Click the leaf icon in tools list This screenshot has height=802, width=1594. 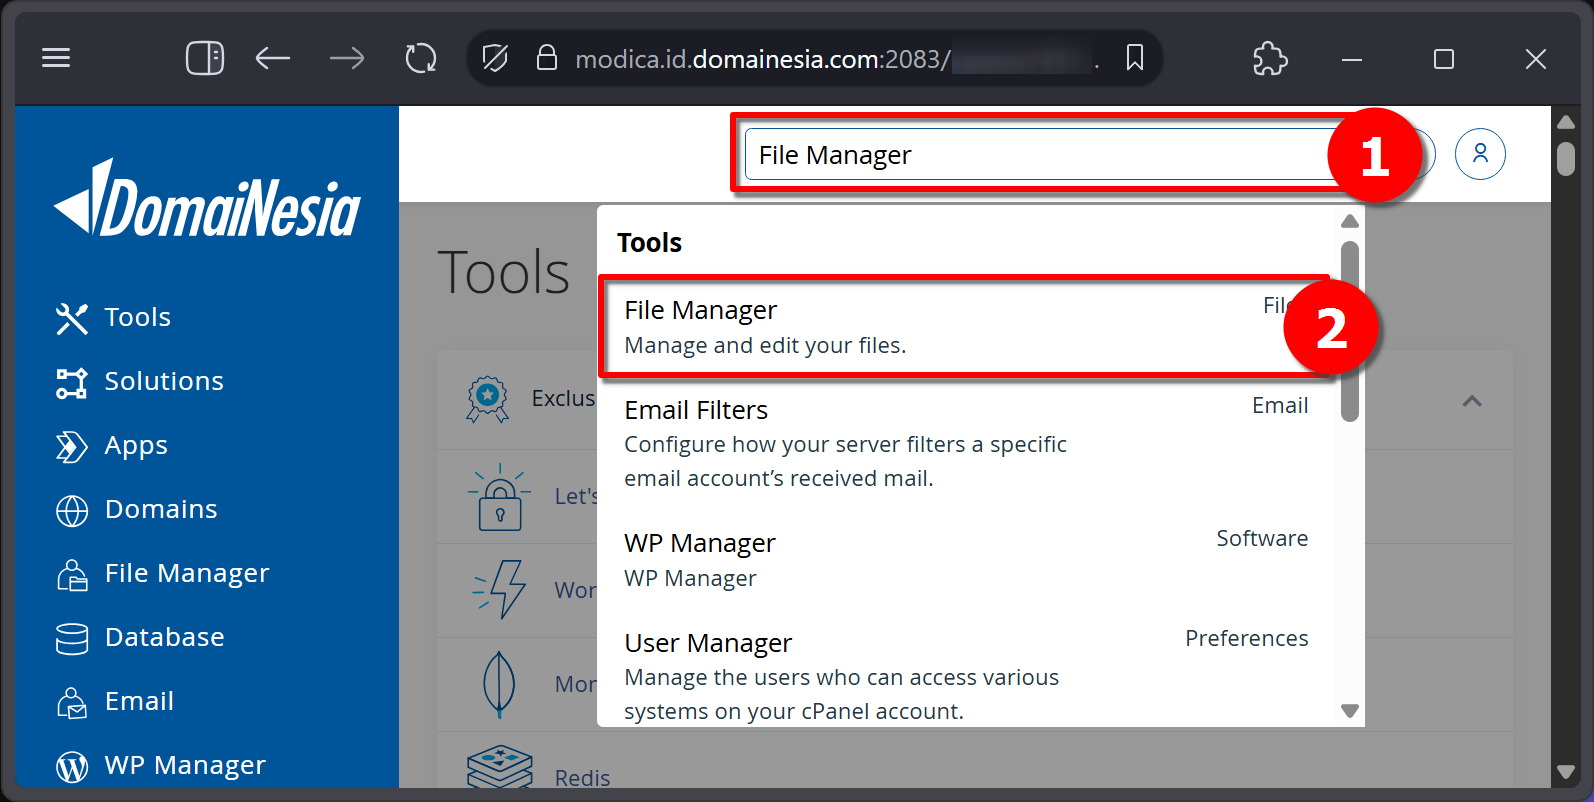click(499, 684)
